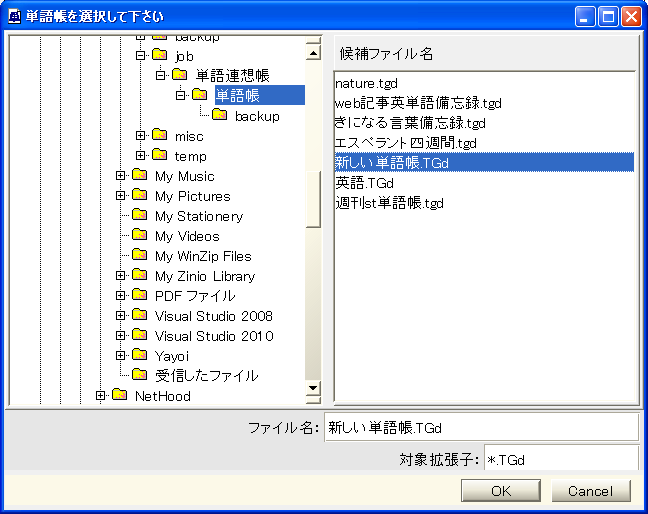Expand the Visual Studio 2008 node
This screenshot has height=514, width=648.
(x=121, y=315)
